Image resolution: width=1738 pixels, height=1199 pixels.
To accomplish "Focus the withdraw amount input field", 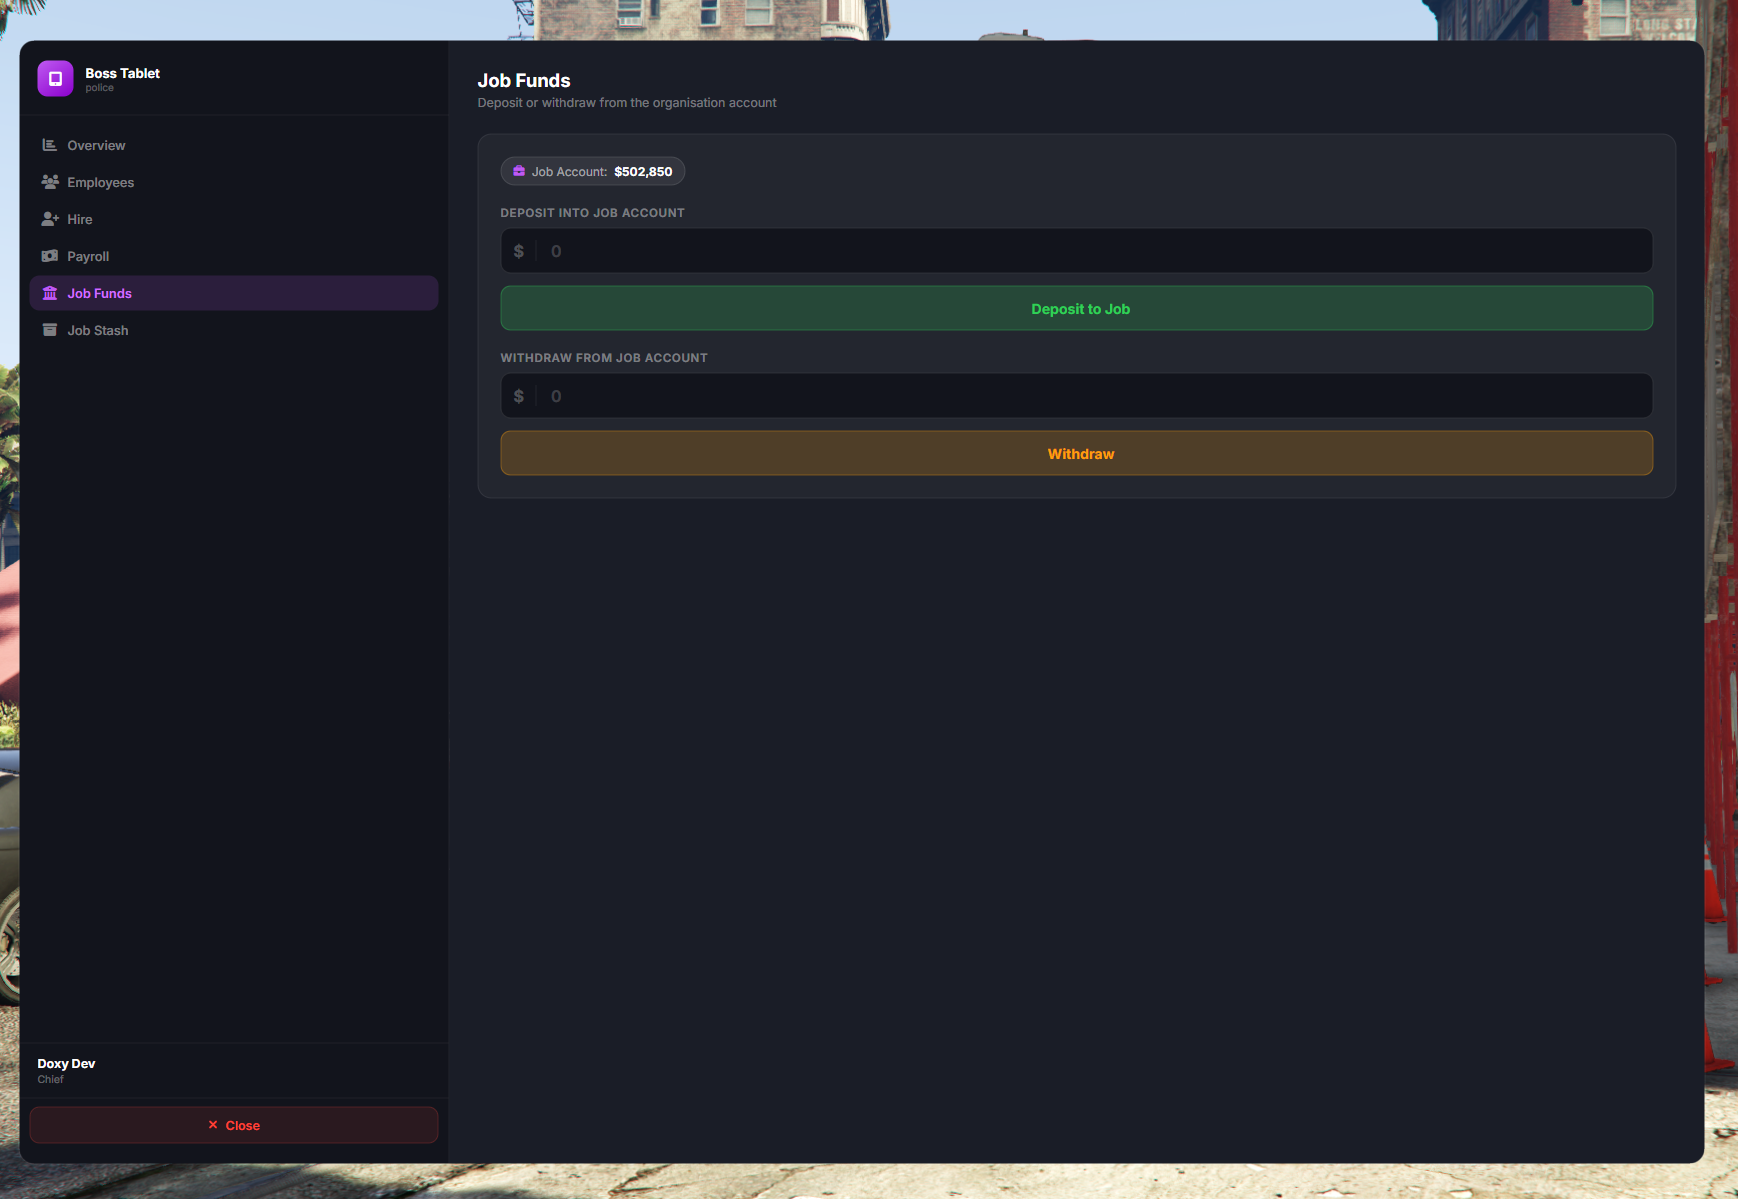I will [1076, 395].
